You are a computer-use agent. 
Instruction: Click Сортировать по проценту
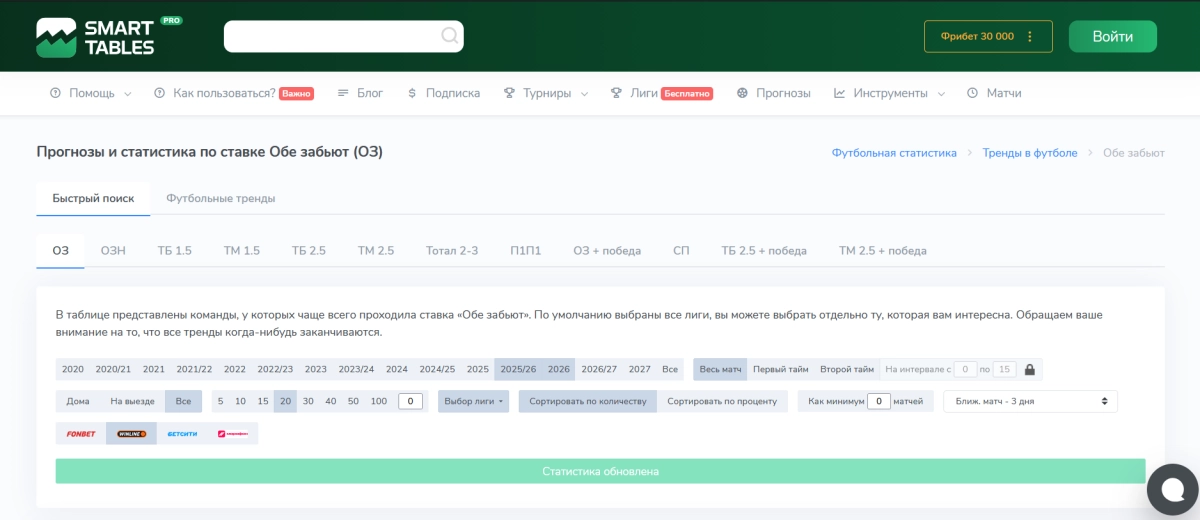coord(723,401)
